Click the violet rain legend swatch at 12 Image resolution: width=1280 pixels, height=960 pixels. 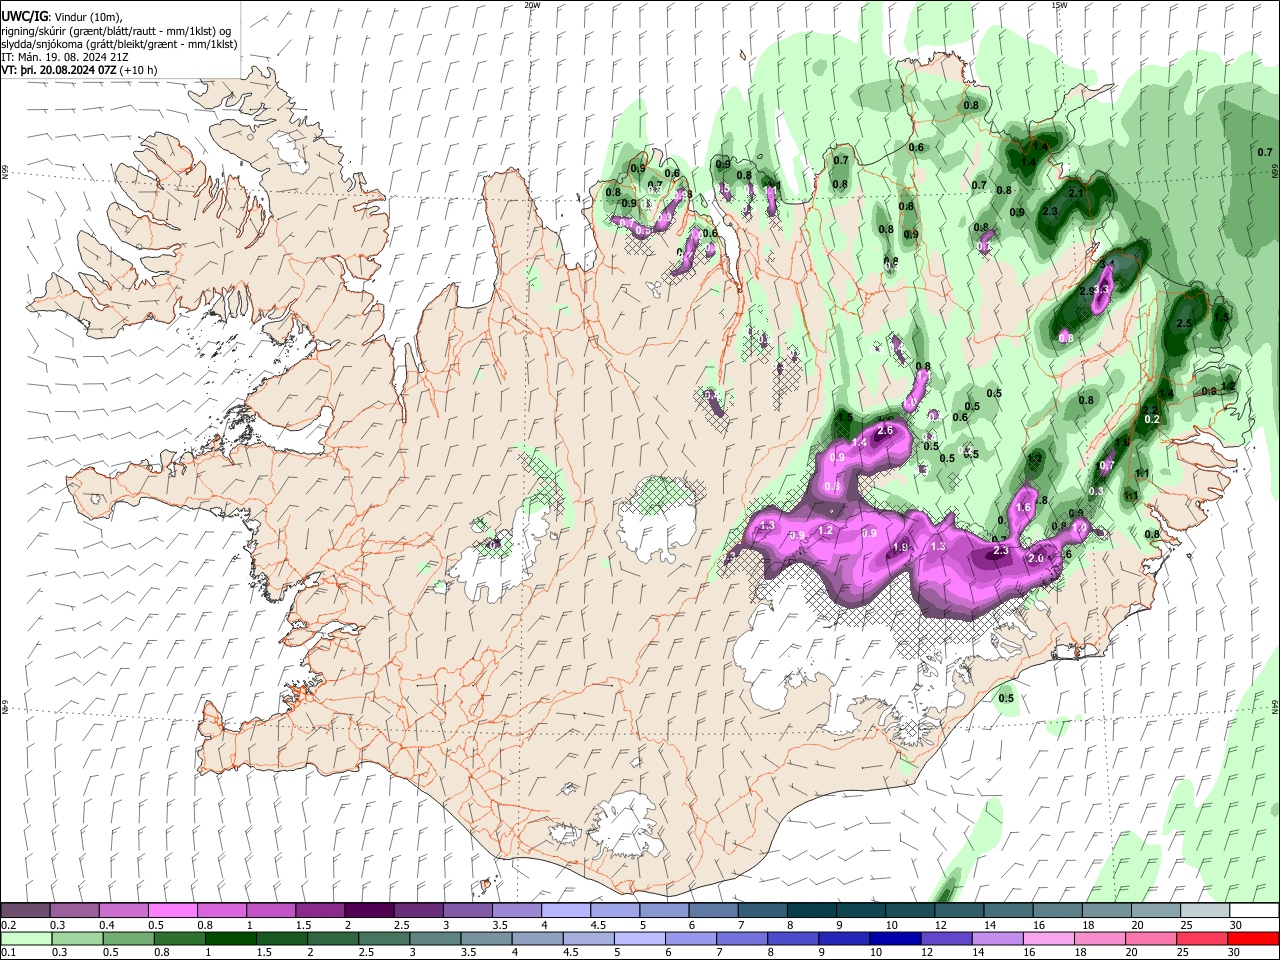point(945,939)
